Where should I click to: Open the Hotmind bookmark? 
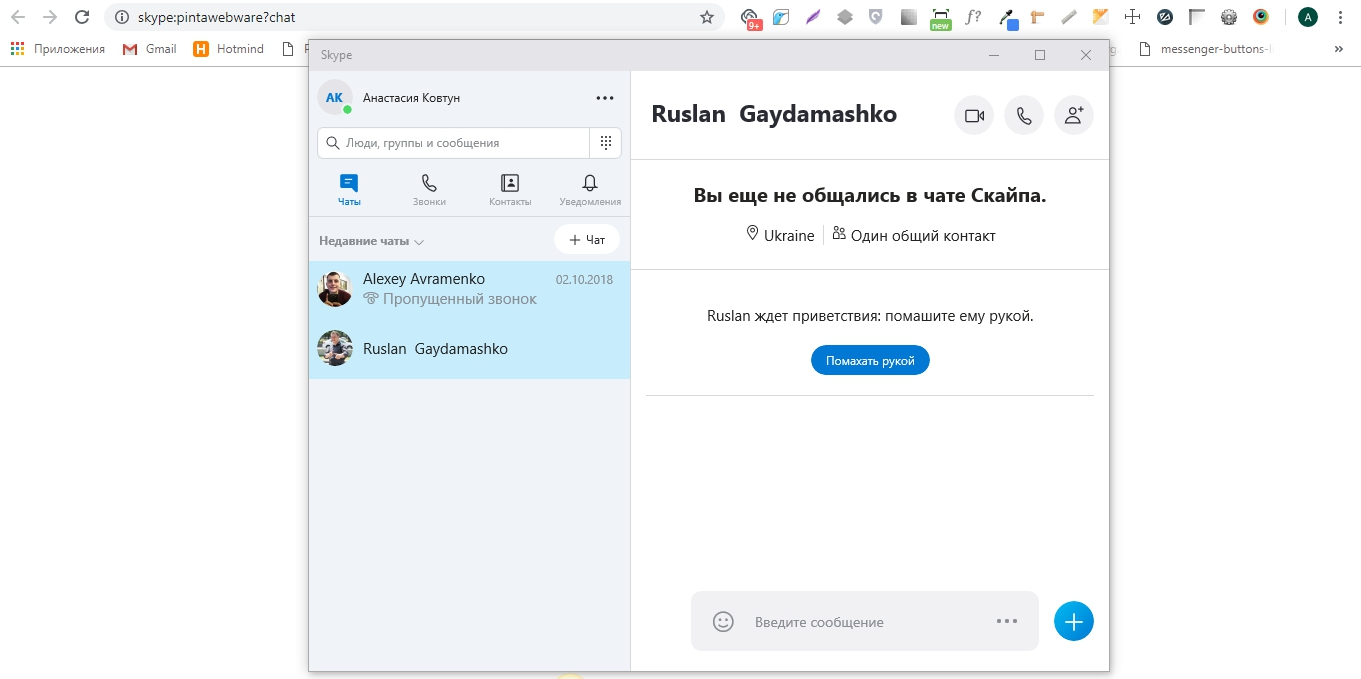[229, 48]
